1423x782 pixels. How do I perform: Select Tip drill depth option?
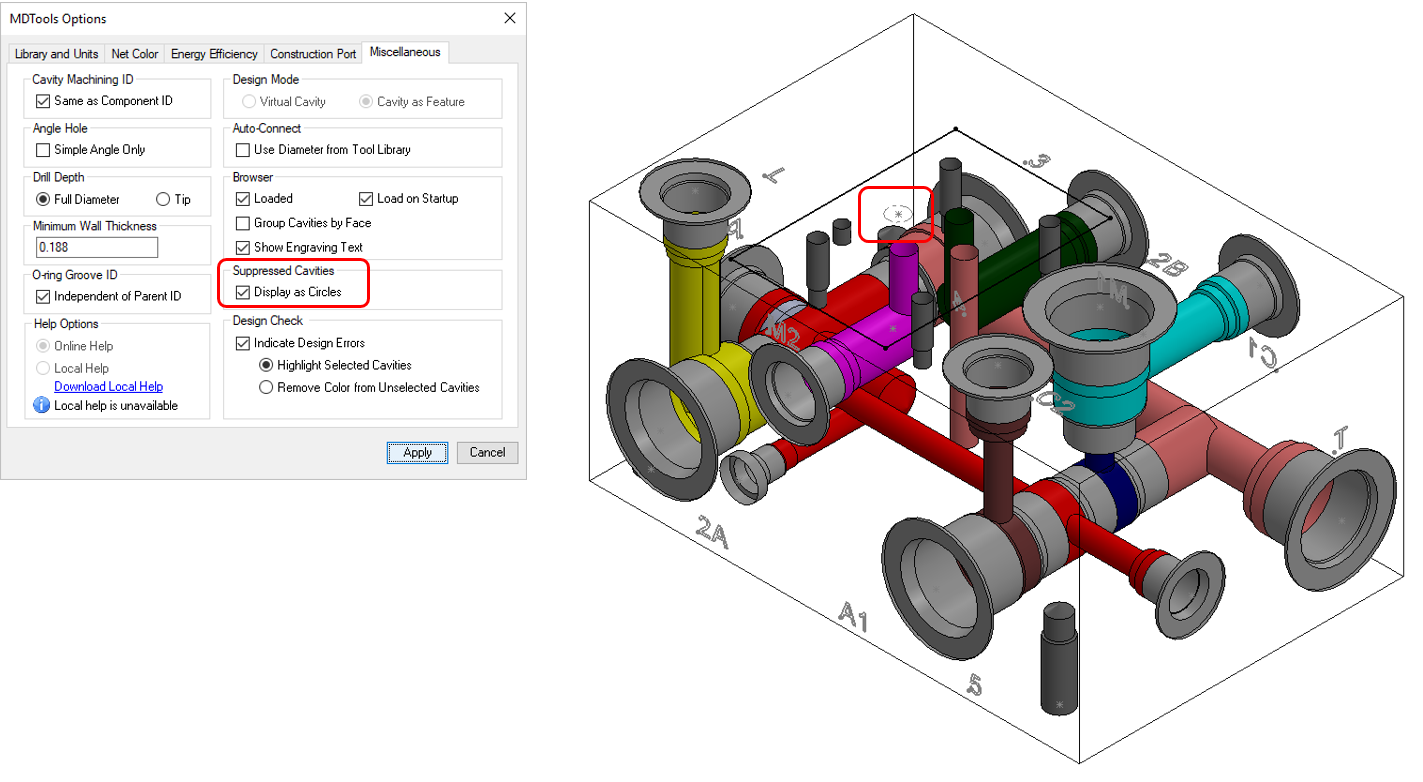[x=163, y=199]
